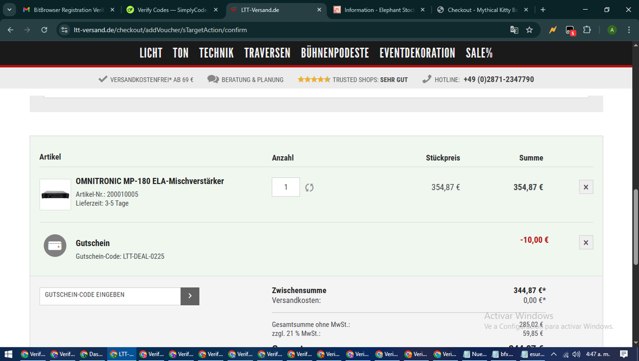The width and height of the screenshot is (639, 361).
Task: Open the Chrome profile avatar
Action: tap(612, 30)
